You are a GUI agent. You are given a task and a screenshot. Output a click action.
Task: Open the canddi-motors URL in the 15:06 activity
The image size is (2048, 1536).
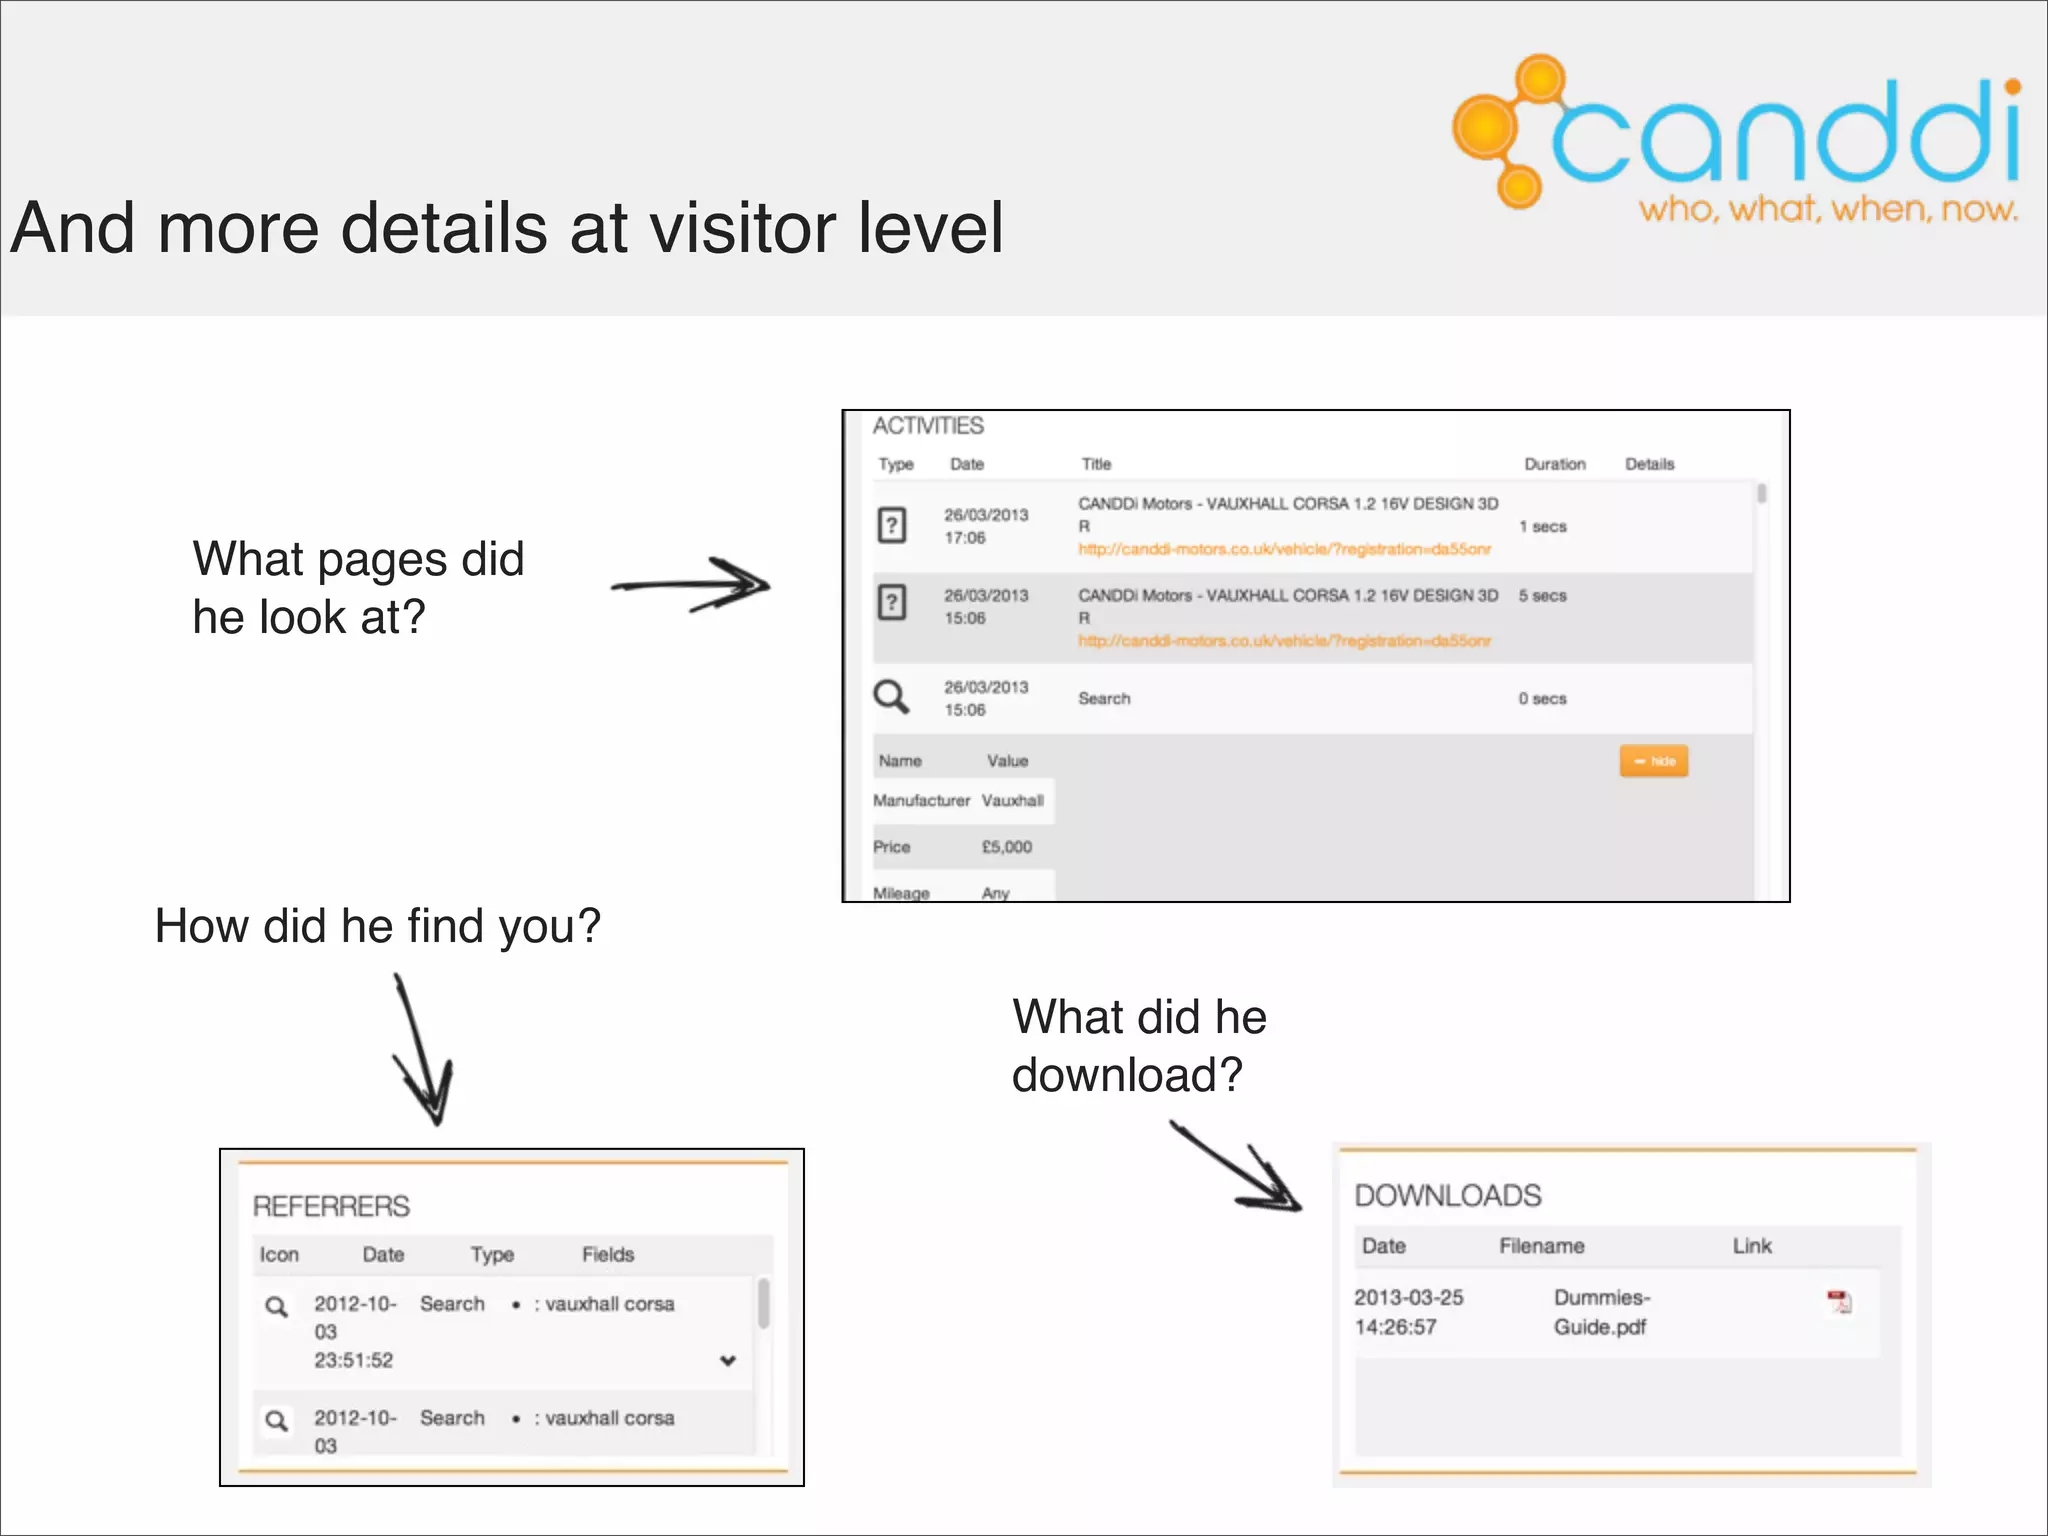1284,641
